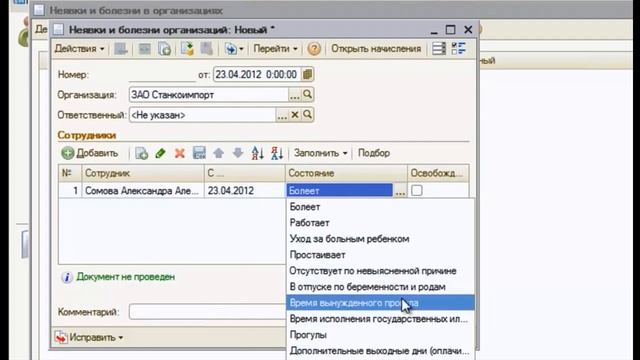Select Время вынужденного прогула option
This screenshot has width=640, height=360.
(380, 303)
